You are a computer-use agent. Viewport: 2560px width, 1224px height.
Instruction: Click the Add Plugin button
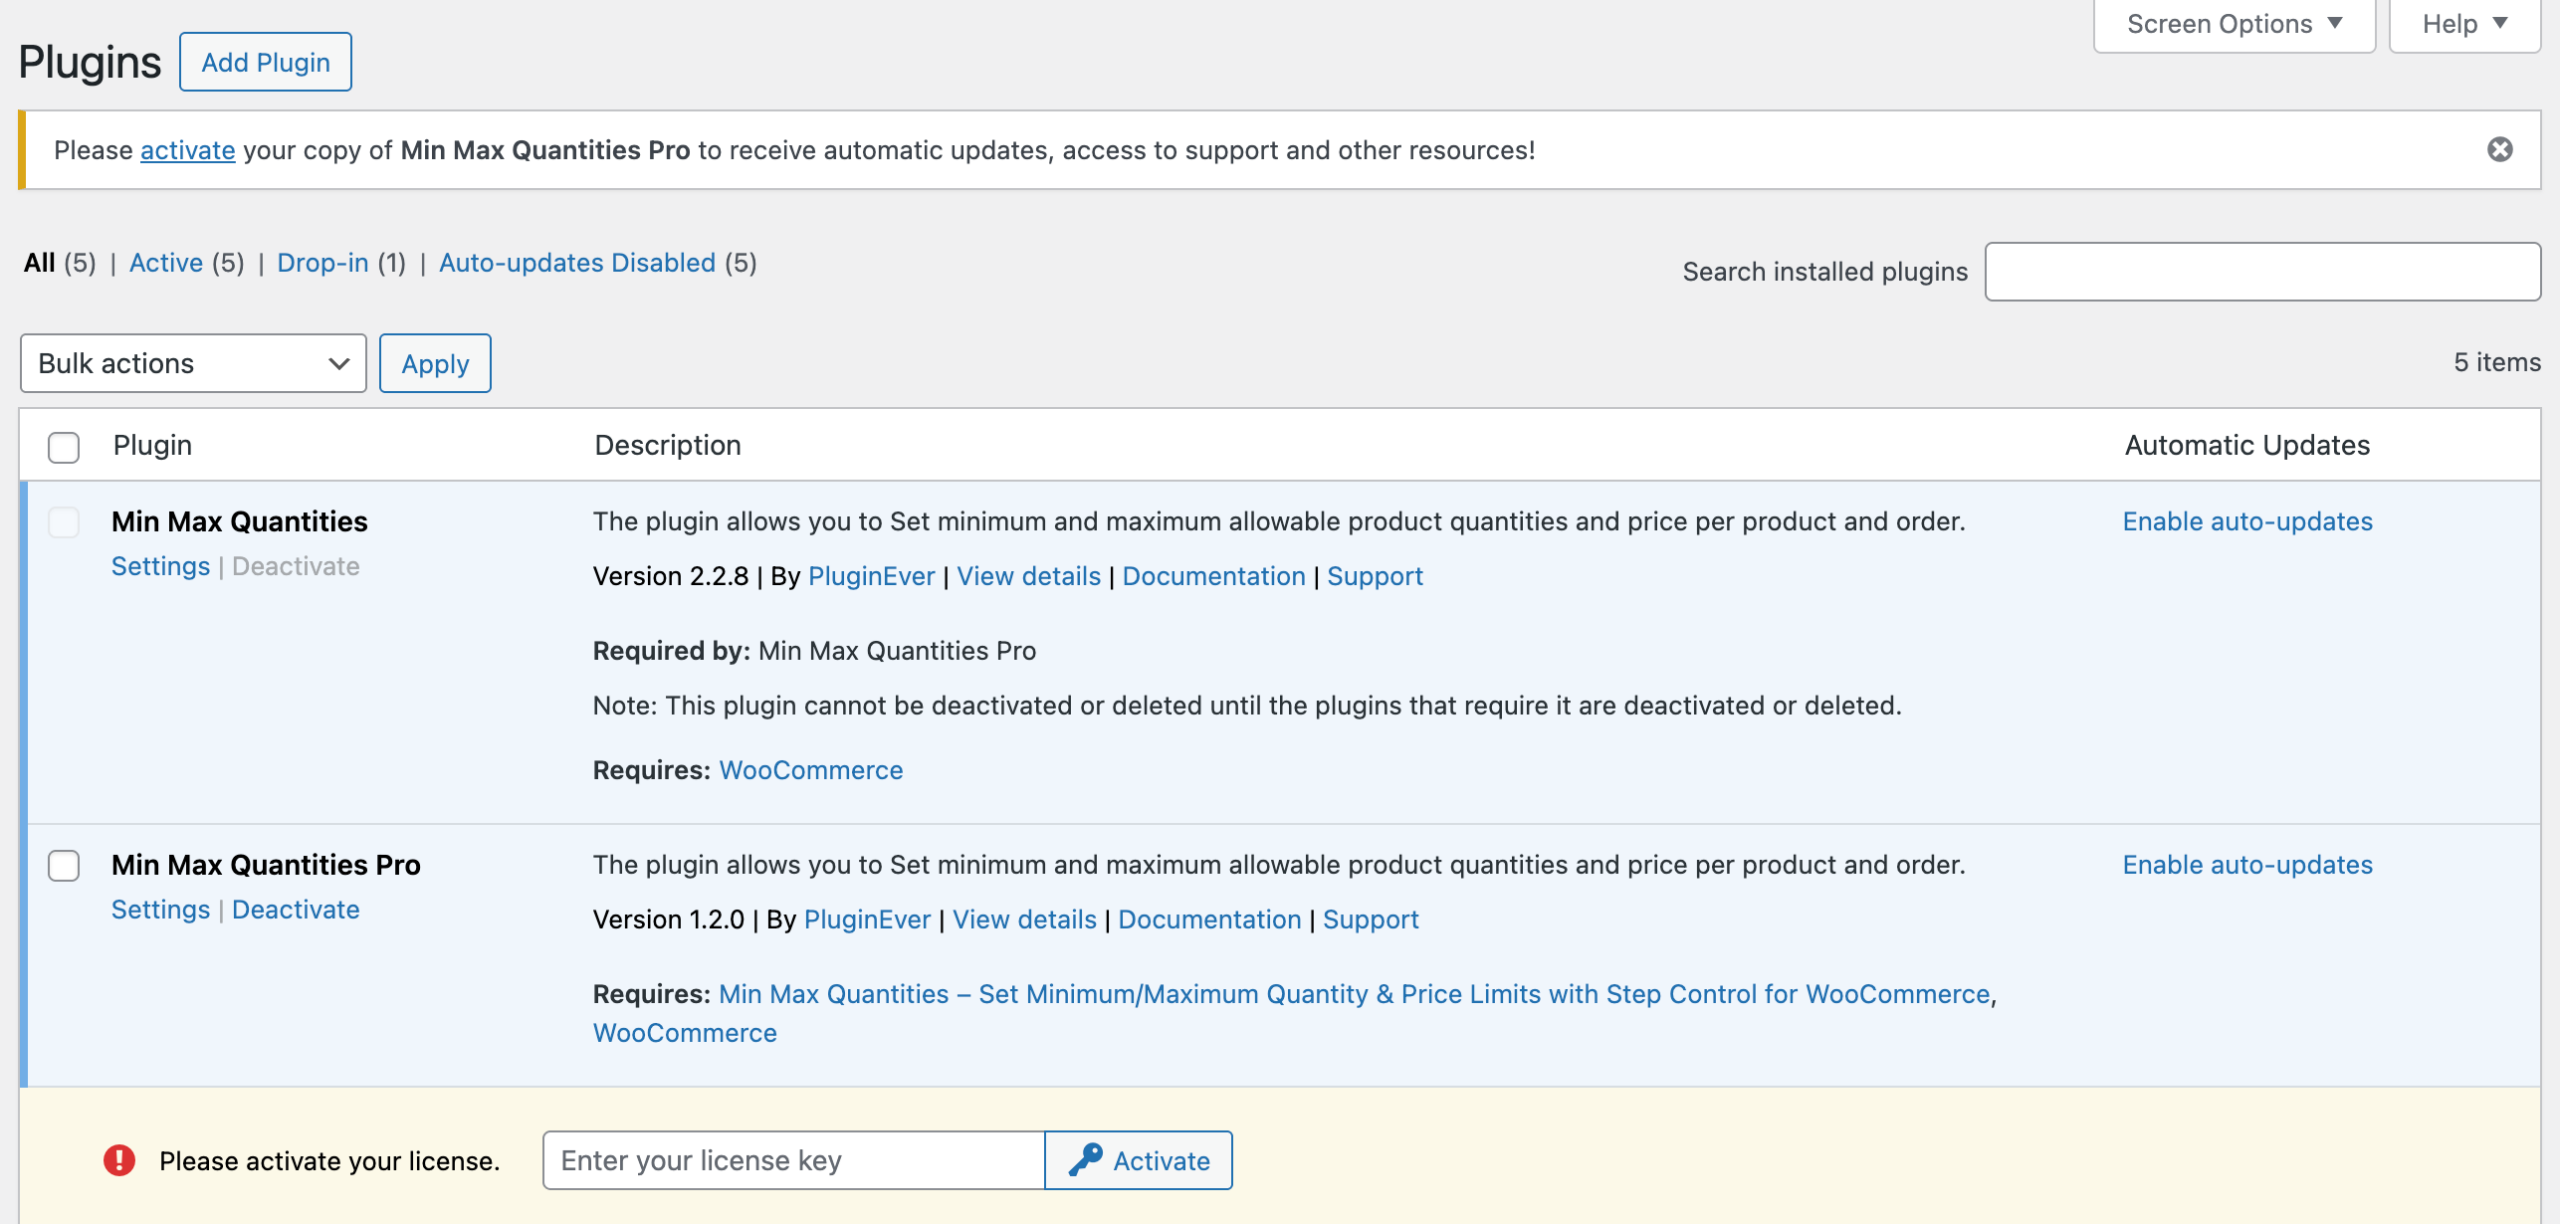coord(265,62)
